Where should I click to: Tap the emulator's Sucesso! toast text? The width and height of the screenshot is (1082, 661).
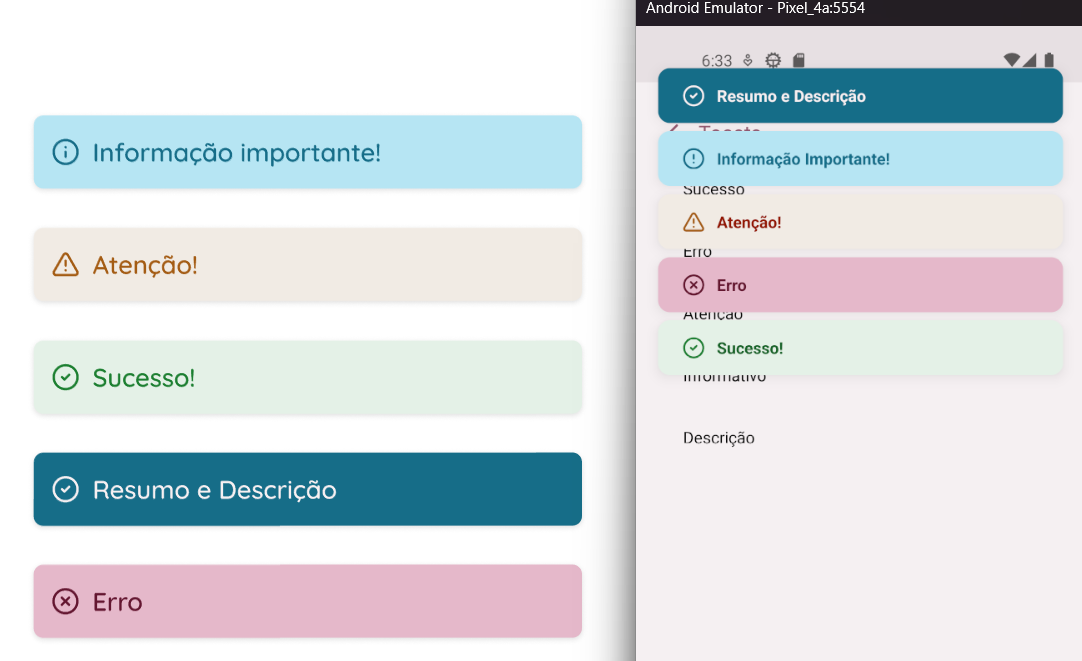pyautogui.click(x=750, y=348)
